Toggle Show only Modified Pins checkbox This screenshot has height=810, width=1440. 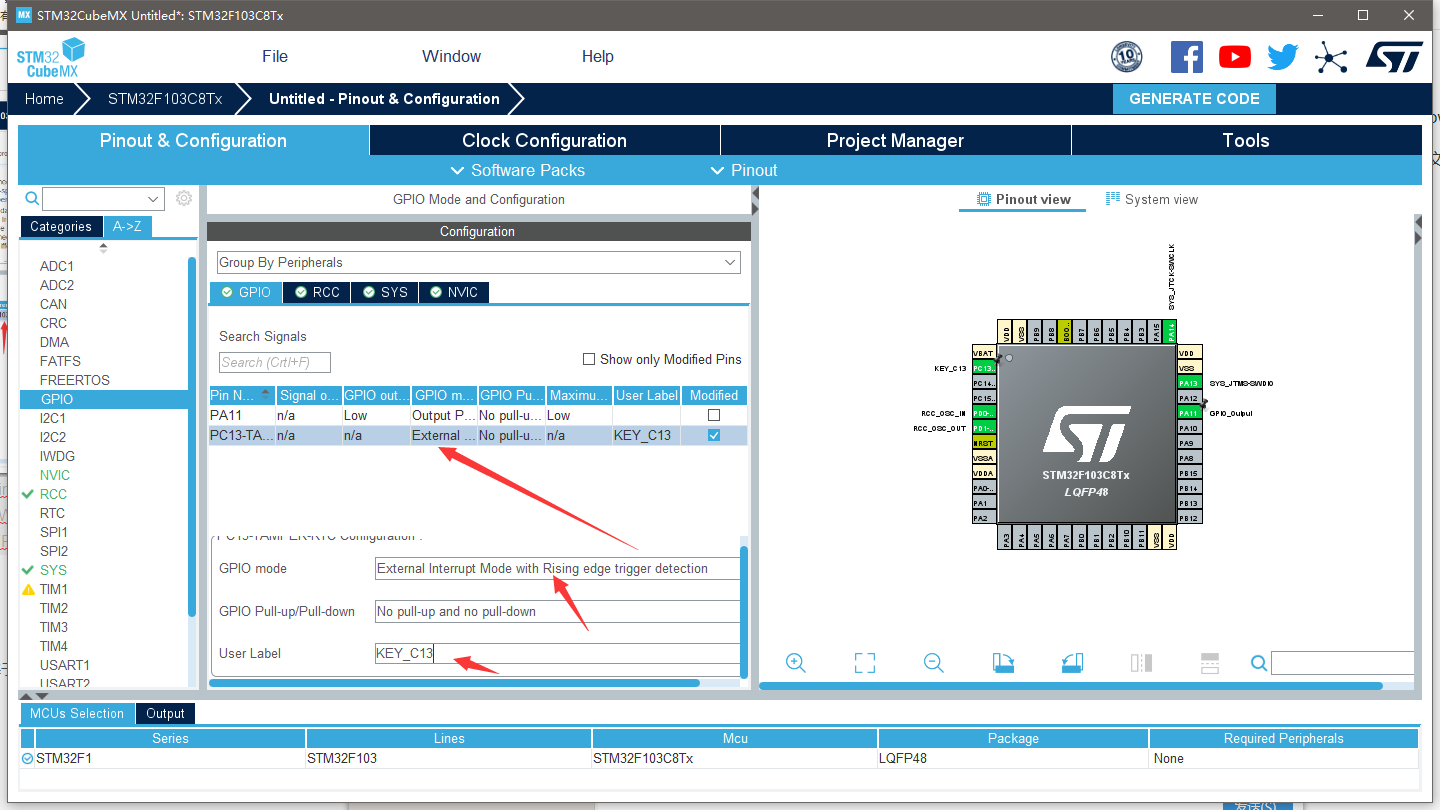coord(589,359)
